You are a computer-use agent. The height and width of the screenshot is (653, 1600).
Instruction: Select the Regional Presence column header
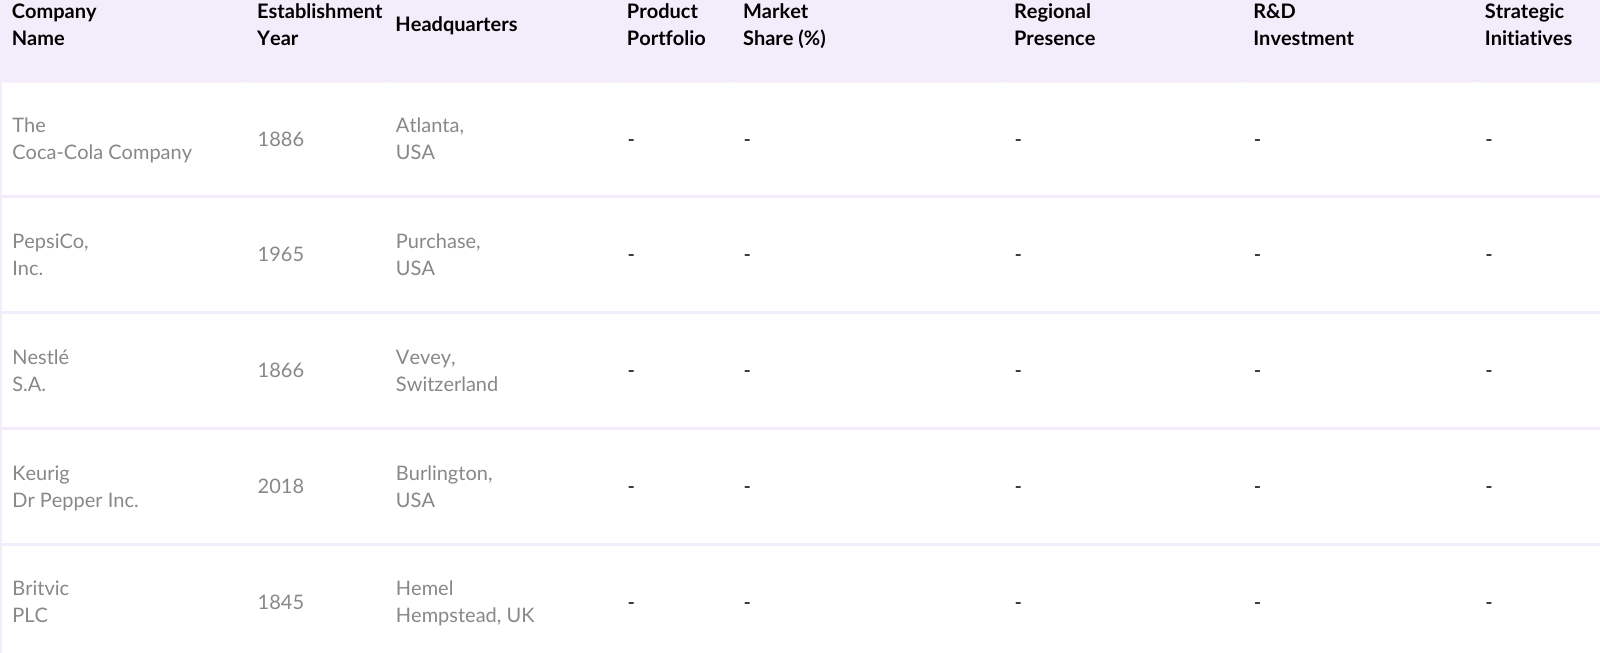pos(1054,25)
